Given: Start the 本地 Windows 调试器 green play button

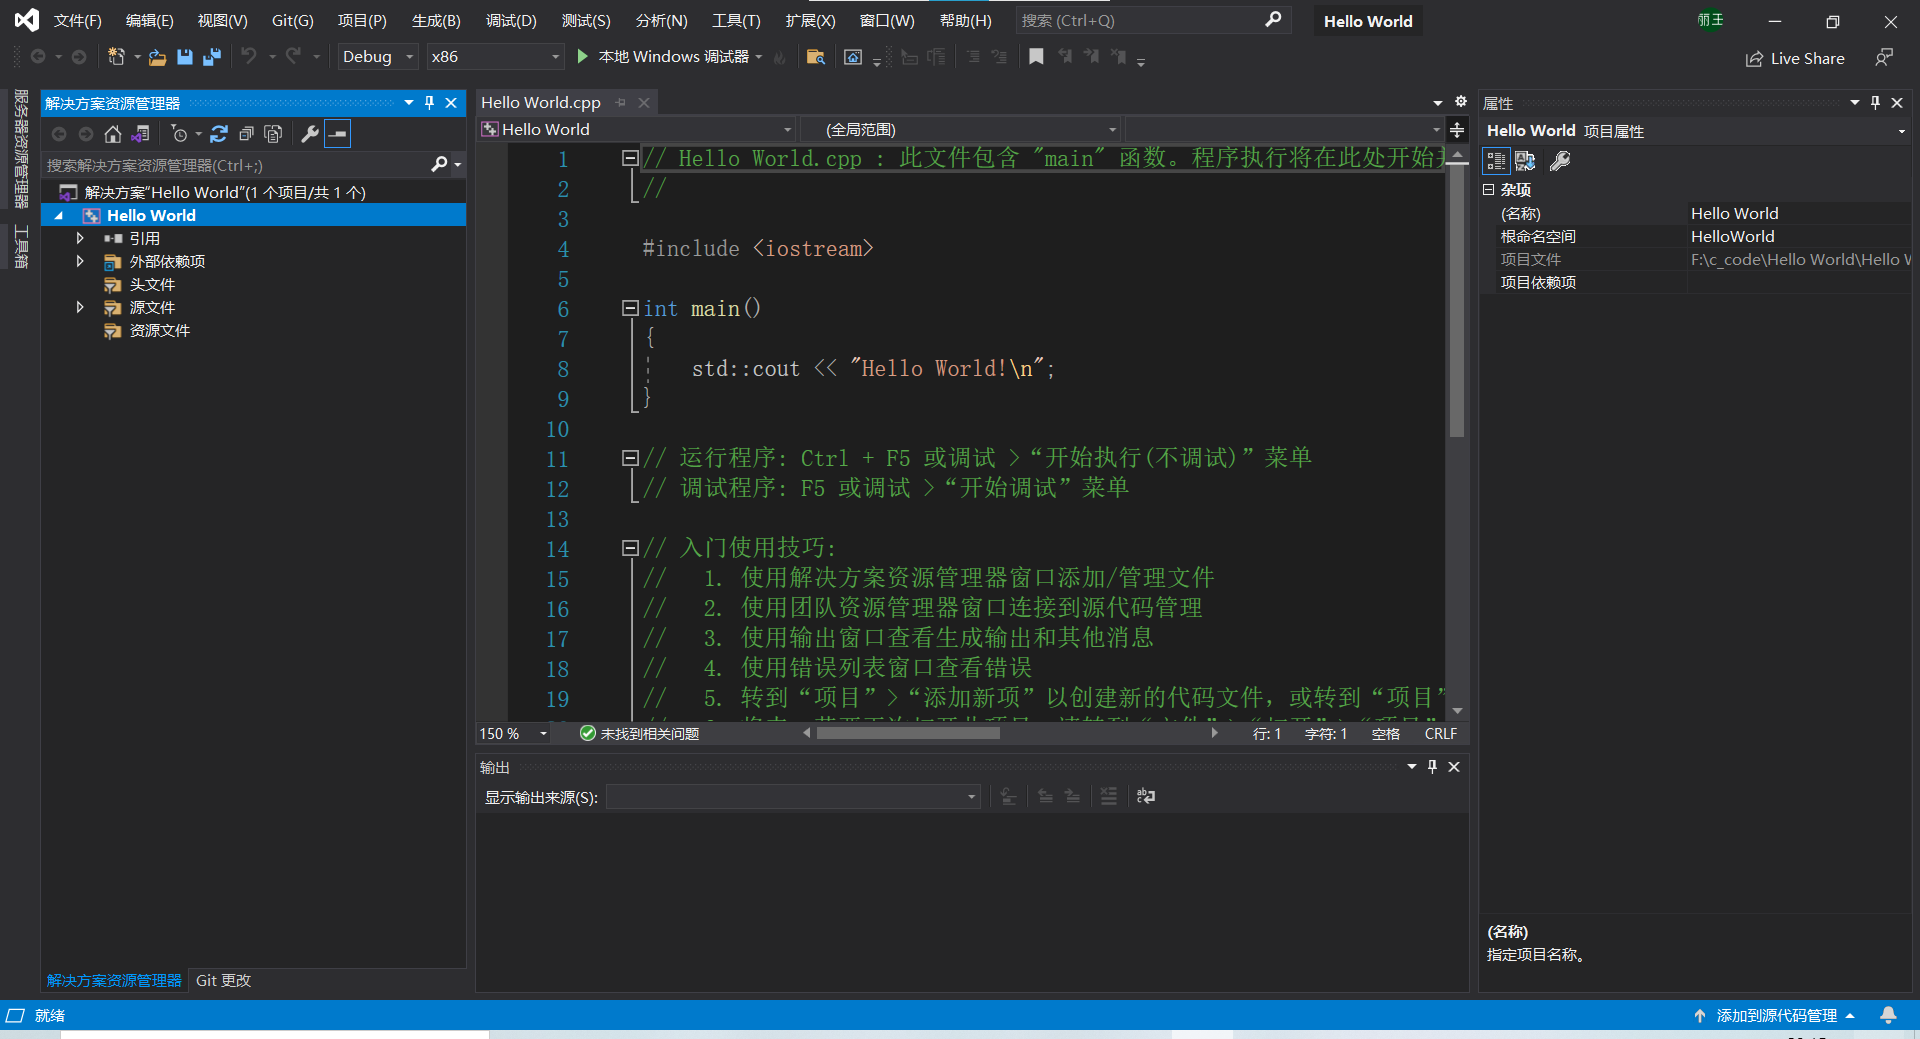Looking at the screenshot, I should pyautogui.click(x=583, y=57).
